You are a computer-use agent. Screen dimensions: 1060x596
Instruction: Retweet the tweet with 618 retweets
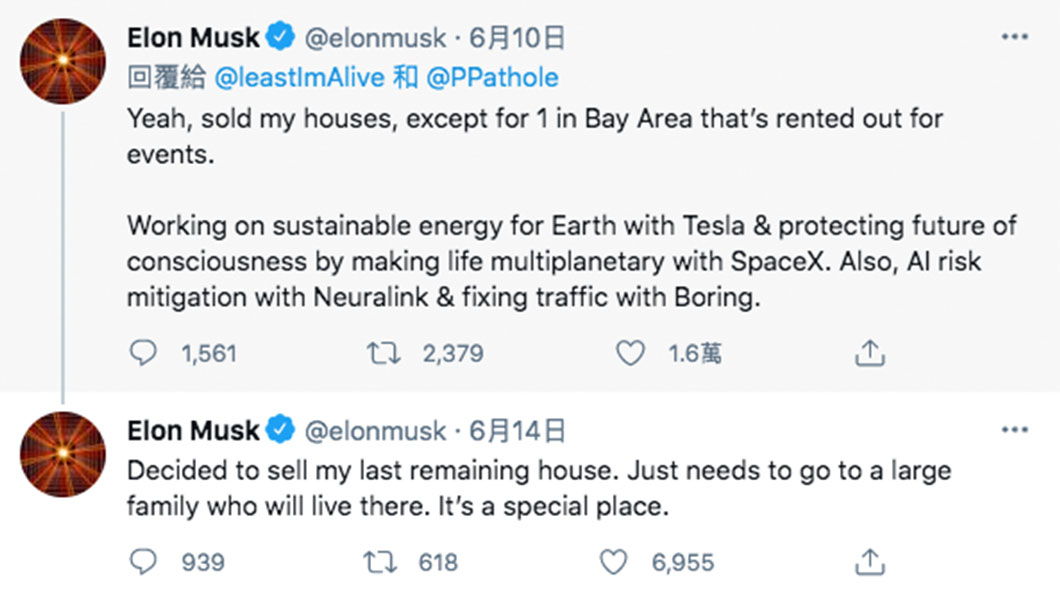coord(380,562)
